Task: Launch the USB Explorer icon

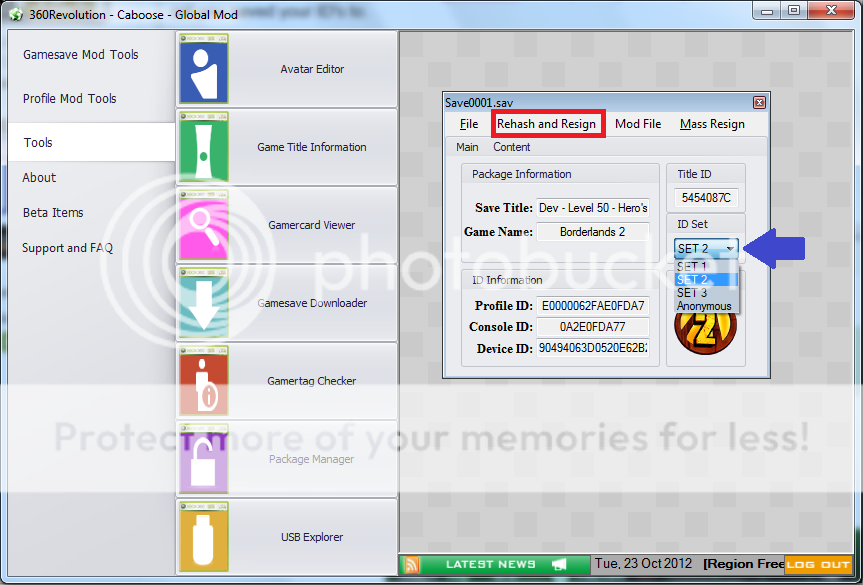Action: pyautogui.click(x=203, y=537)
